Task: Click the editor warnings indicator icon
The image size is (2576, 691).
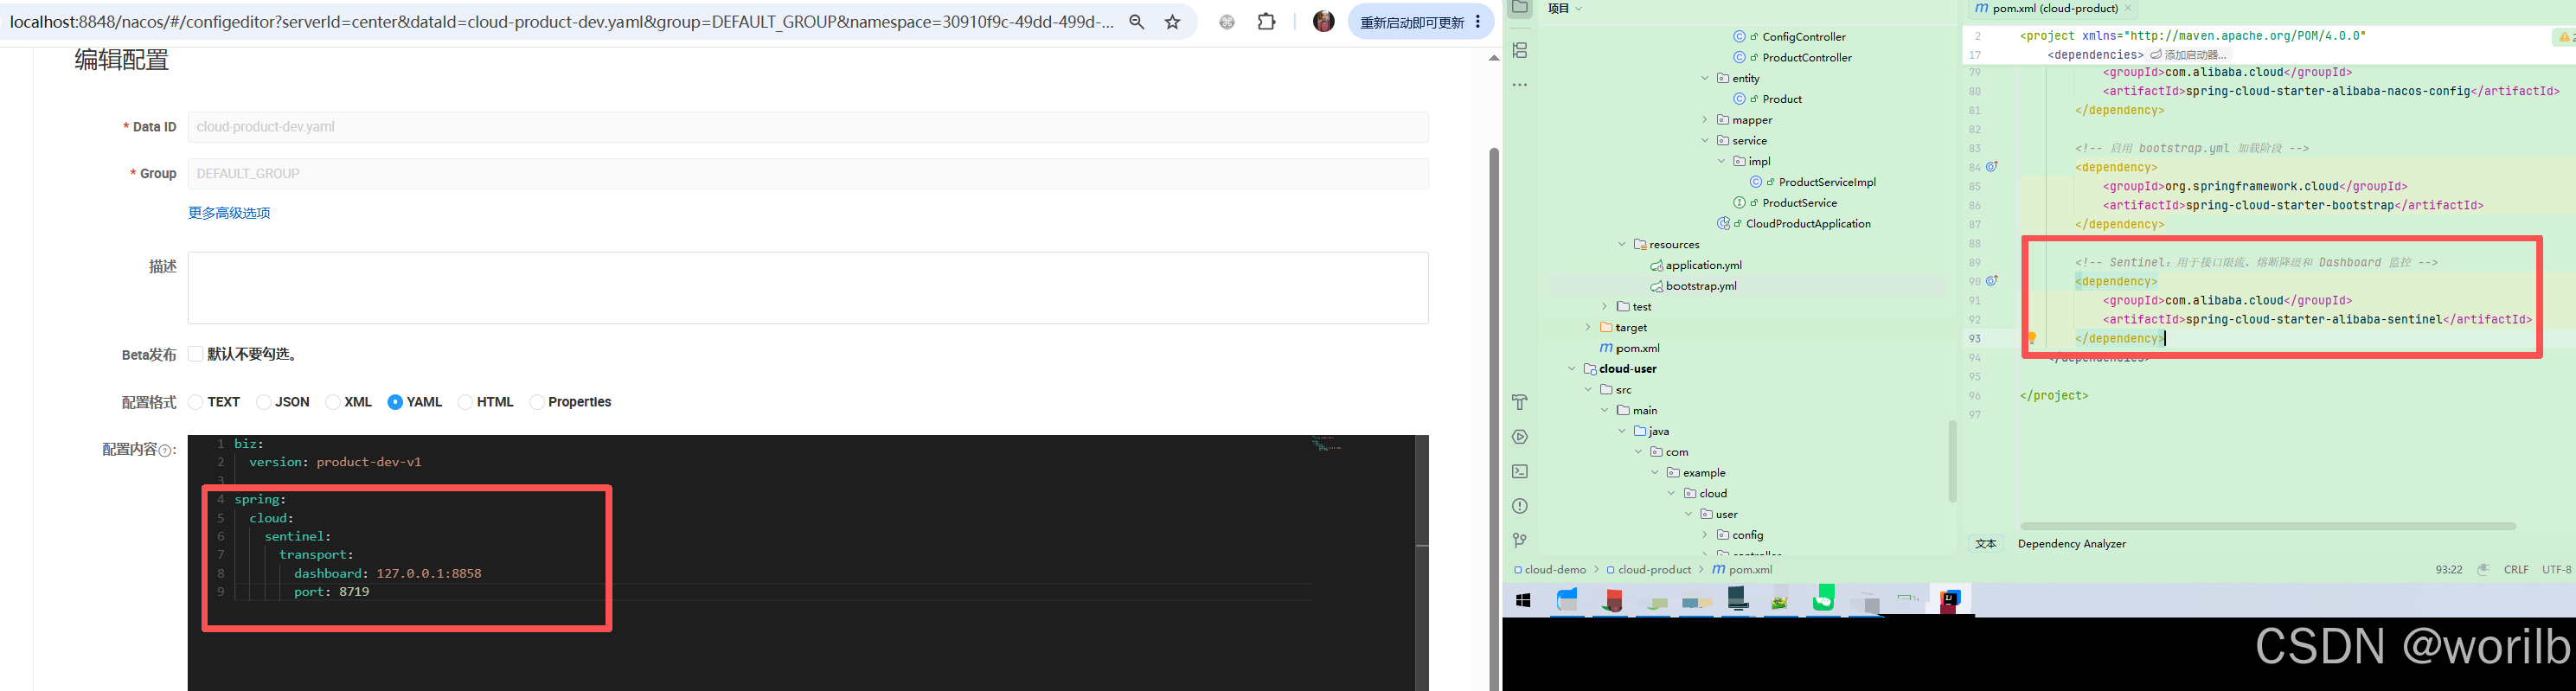Action: [x=2565, y=37]
